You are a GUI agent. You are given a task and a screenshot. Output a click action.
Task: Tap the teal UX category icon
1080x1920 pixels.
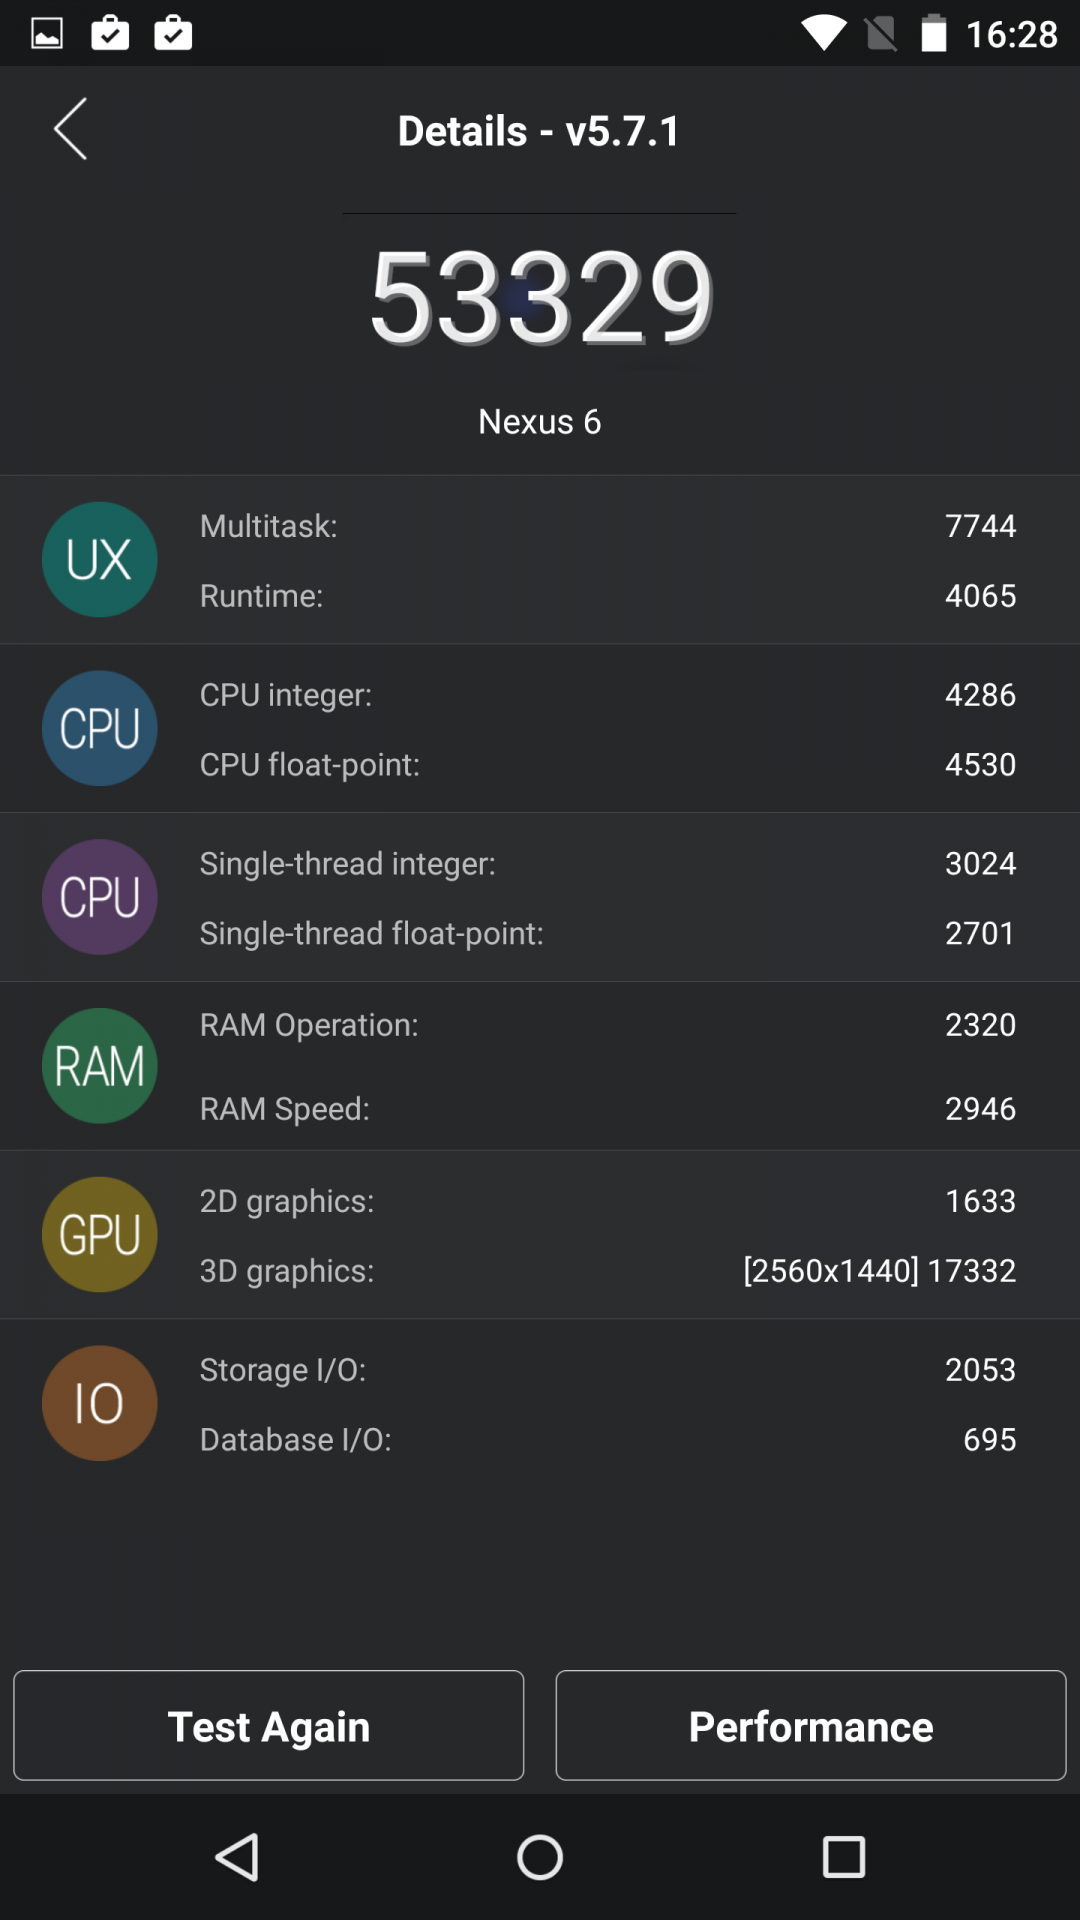click(99, 559)
